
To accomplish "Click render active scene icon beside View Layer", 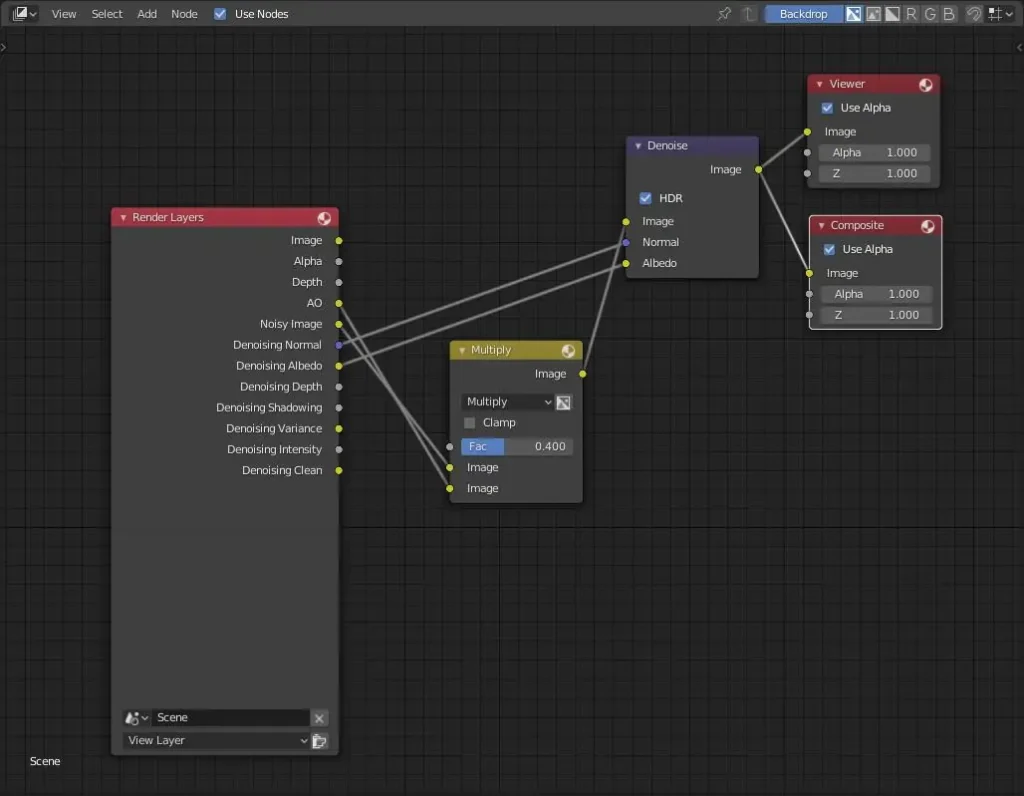I will 319,741.
